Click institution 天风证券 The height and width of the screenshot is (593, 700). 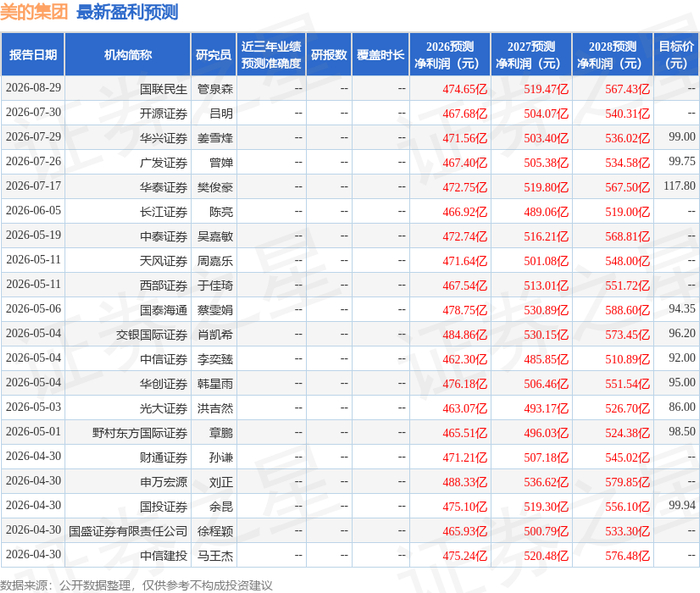click(x=163, y=261)
